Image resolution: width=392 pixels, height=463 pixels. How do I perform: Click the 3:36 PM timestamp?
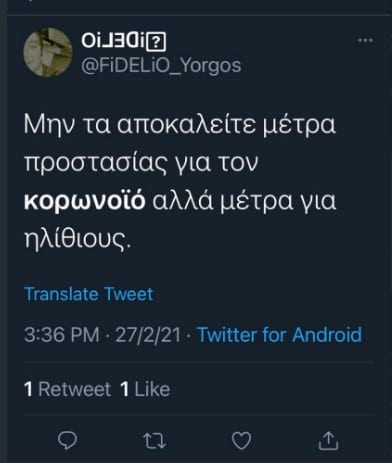tap(62, 335)
